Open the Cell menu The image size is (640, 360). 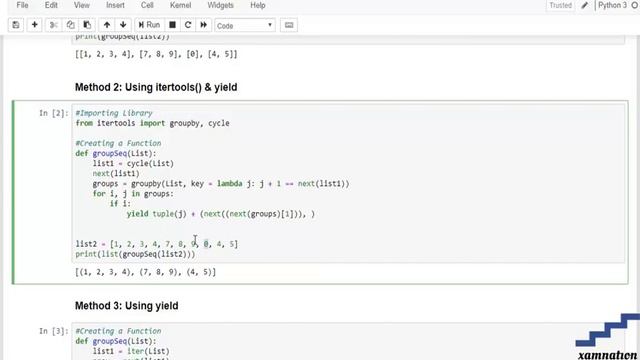click(147, 5)
